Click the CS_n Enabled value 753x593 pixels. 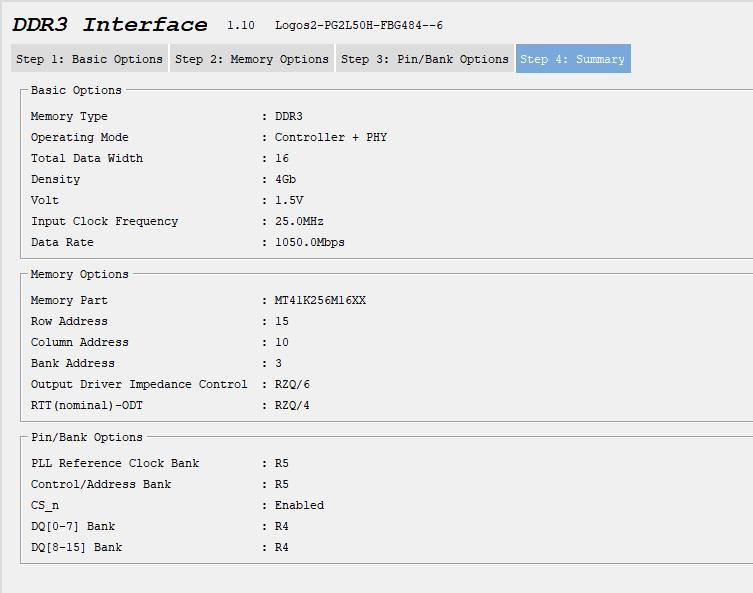click(x=299, y=505)
